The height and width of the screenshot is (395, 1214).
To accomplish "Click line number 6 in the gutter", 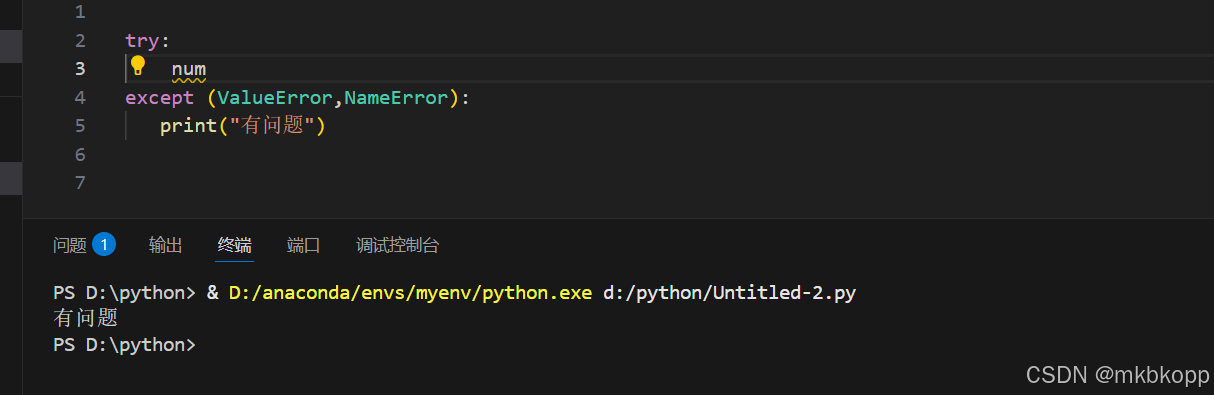I will click(80, 155).
